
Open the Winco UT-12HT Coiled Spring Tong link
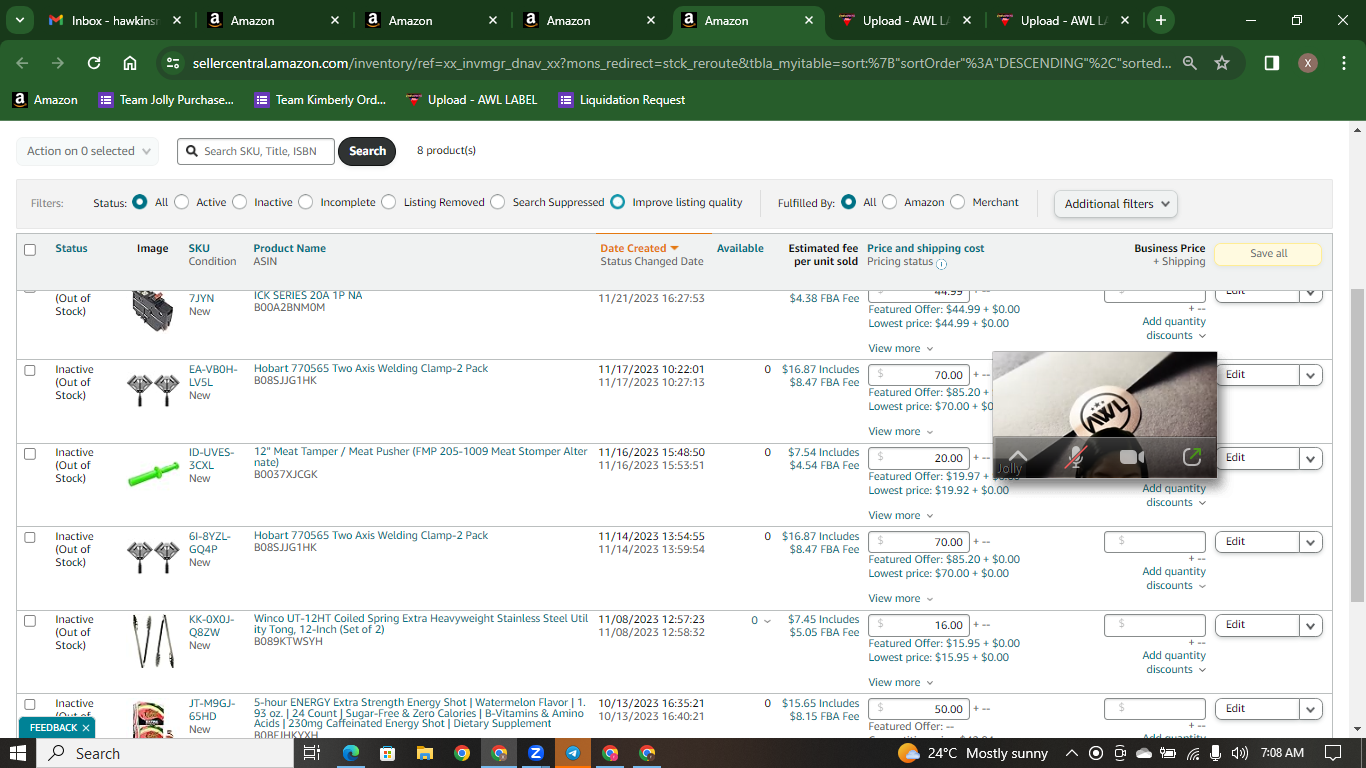pos(421,624)
